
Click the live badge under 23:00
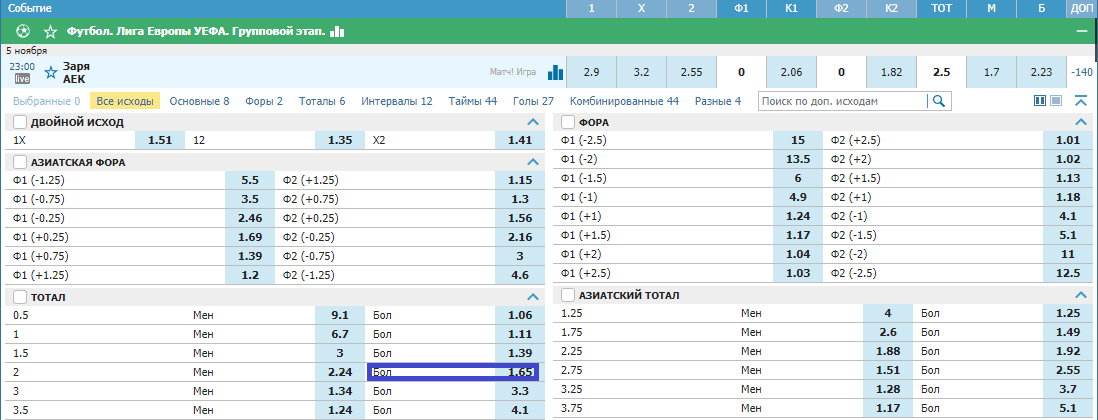coord(22,78)
